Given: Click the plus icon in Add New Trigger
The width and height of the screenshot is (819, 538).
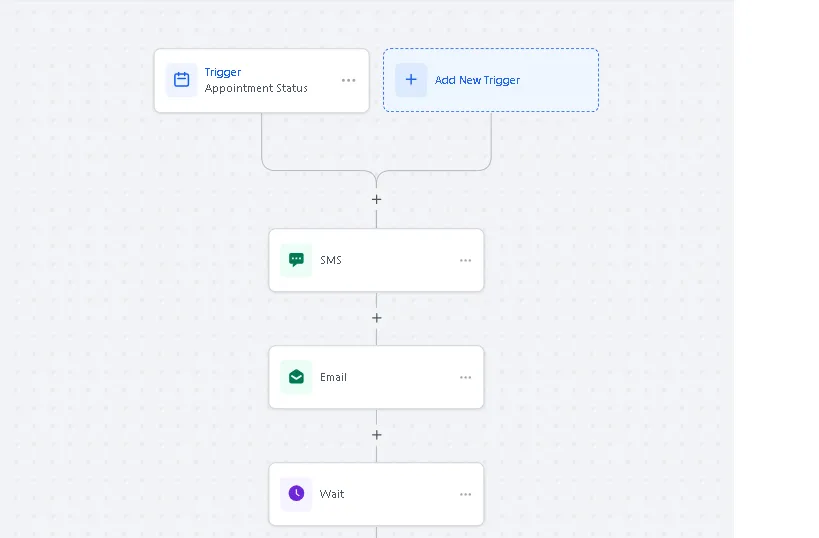Looking at the screenshot, I should 411,80.
